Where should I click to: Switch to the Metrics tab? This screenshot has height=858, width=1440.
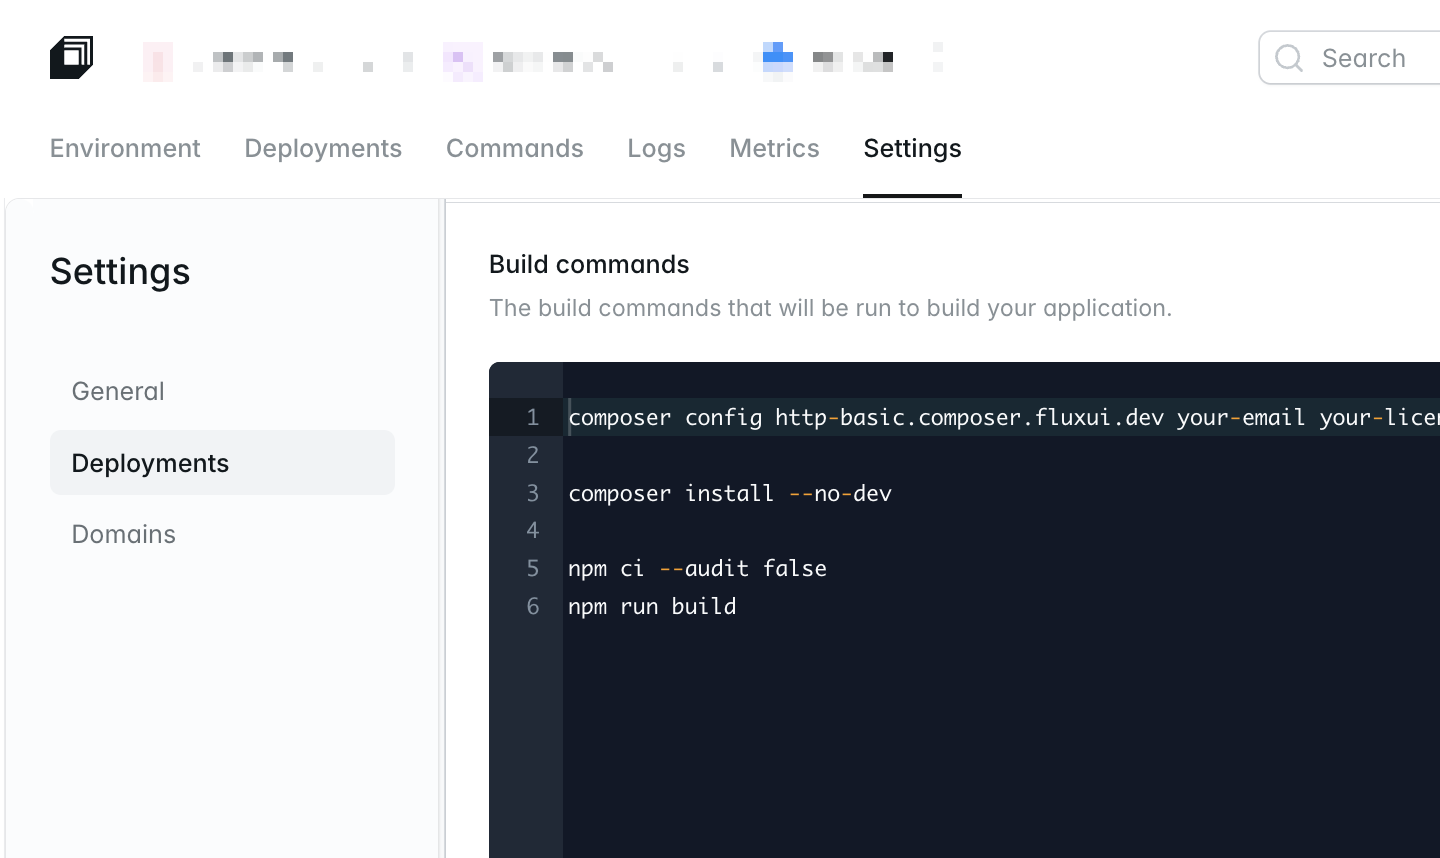click(x=774, y=148)
